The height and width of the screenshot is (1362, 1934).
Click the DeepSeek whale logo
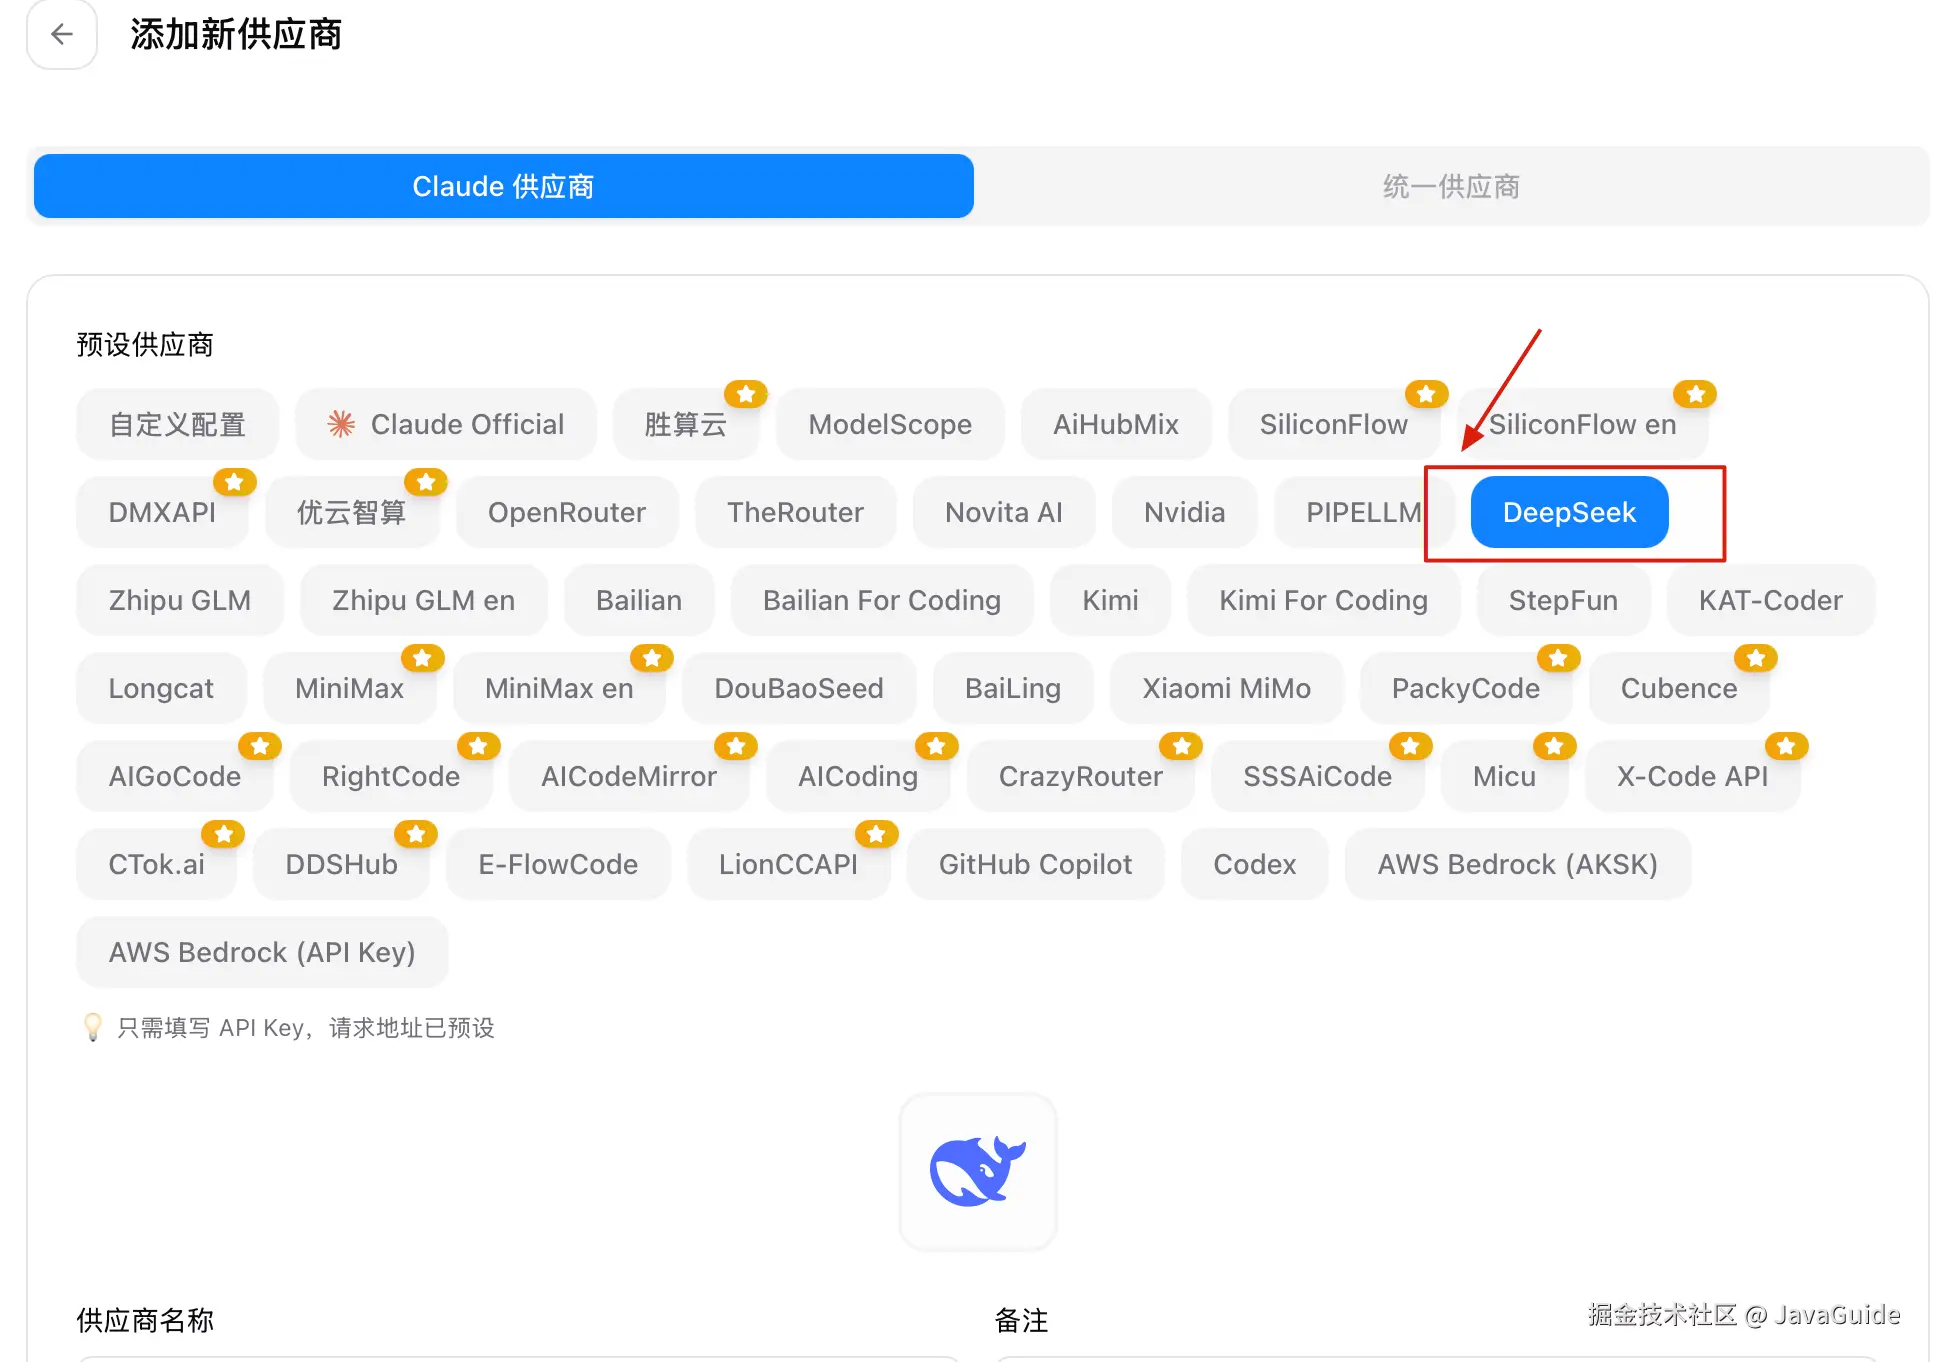(977, 1172)
